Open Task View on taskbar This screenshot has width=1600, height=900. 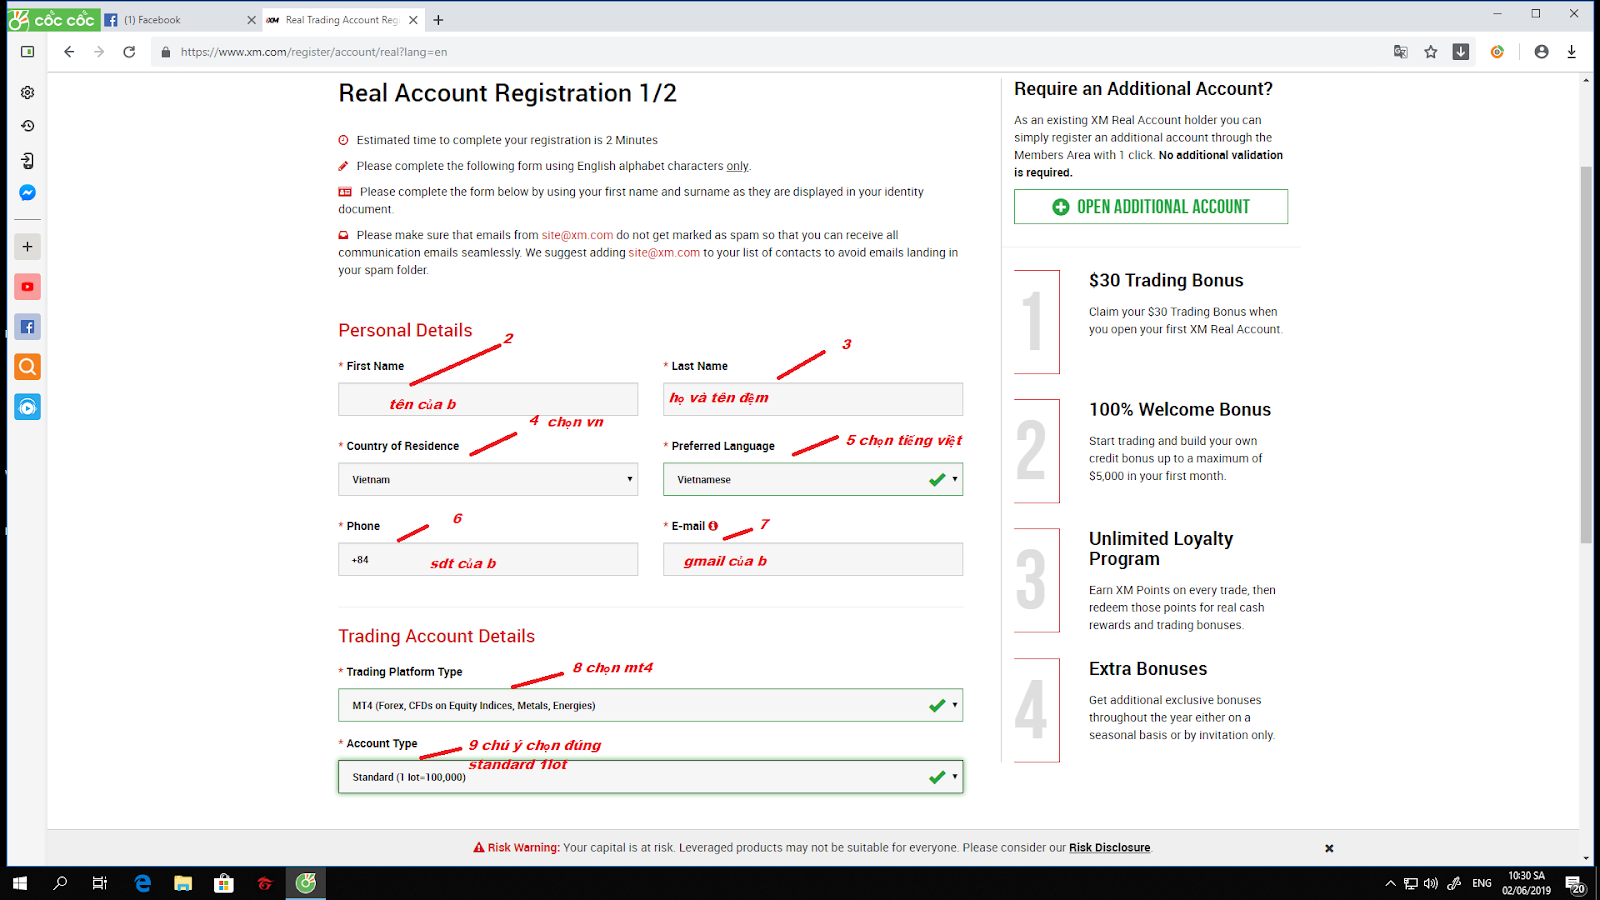click(100, 883)
